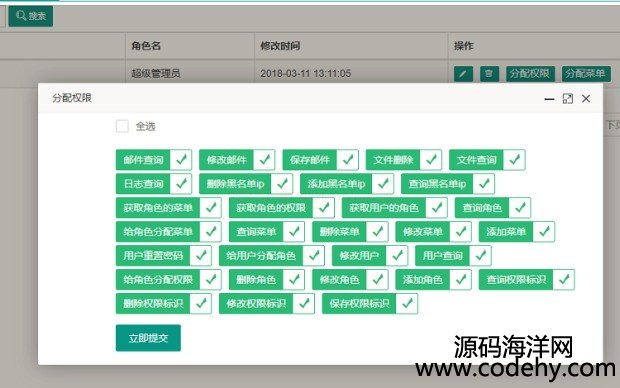Uncheck 获取用户的角色 permission
620x388 pixels.
coord(395,208)
